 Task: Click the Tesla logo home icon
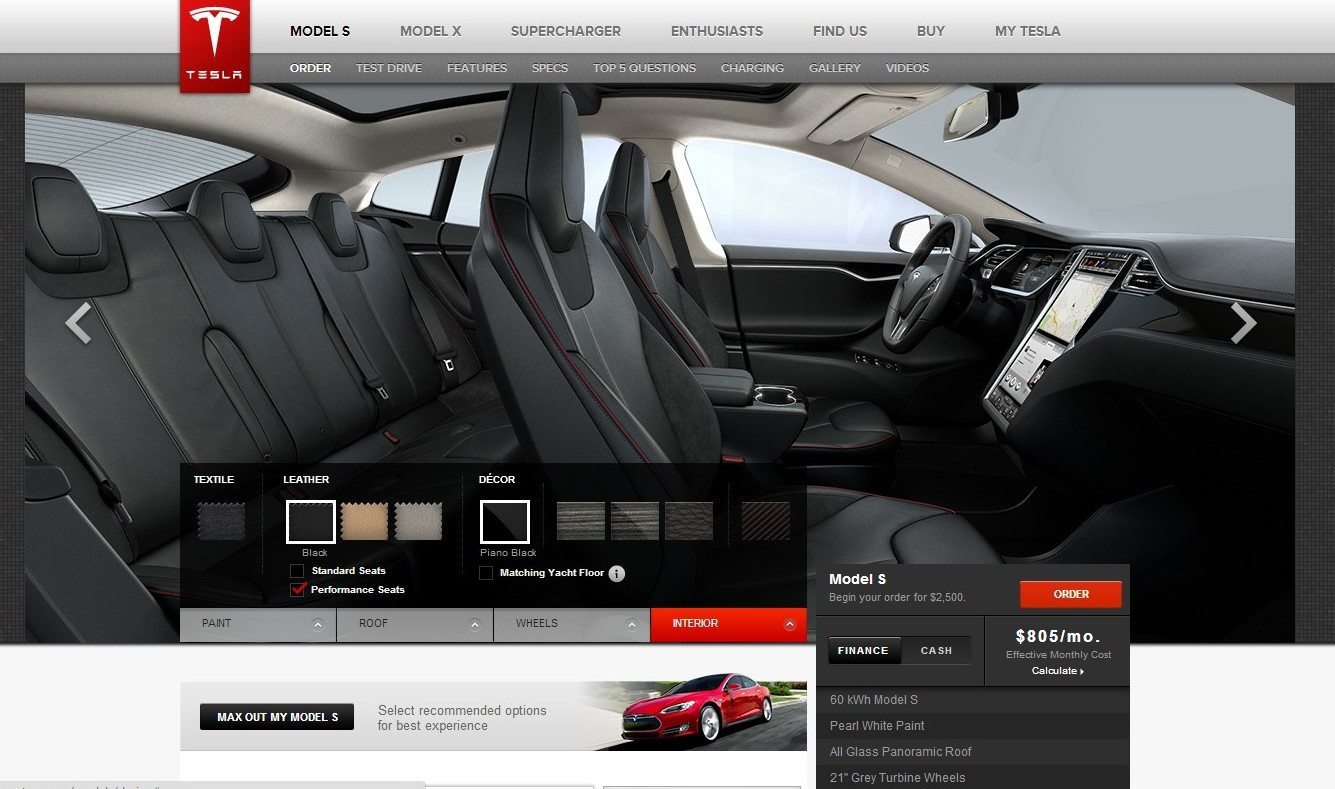(x=215, y=46)
